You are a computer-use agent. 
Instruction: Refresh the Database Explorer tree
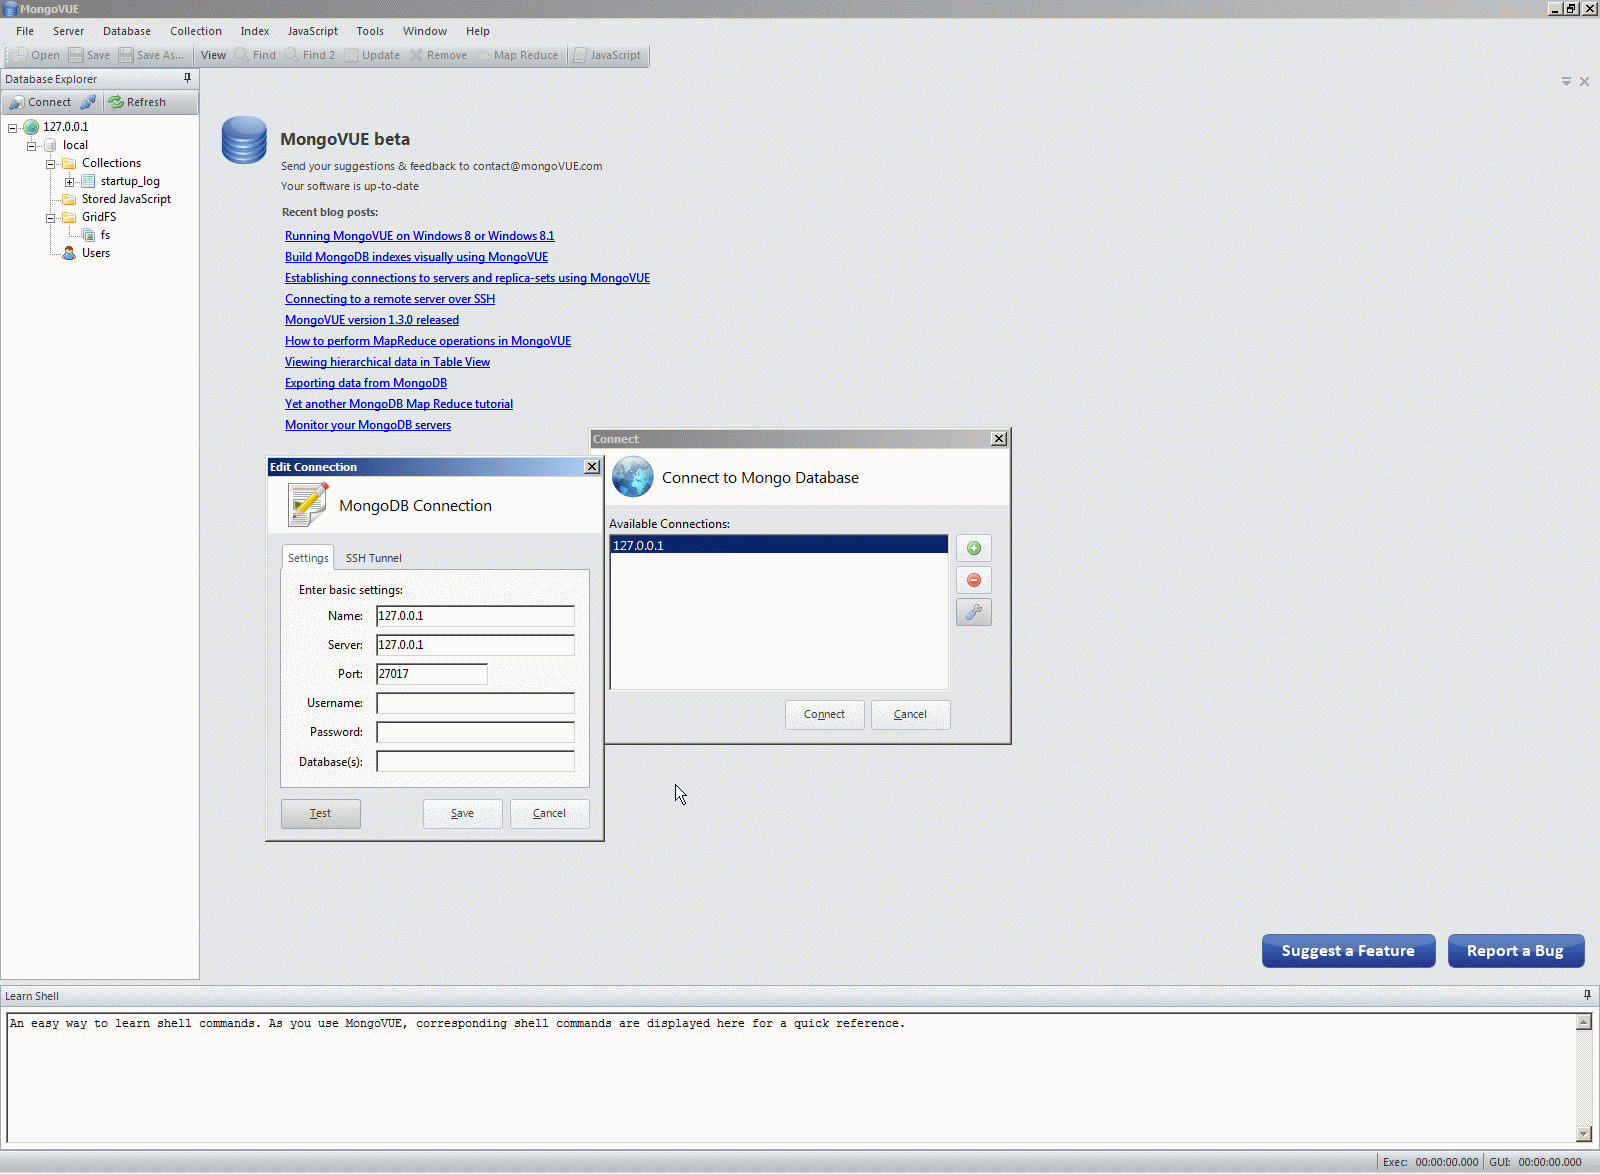tap(137, 102)
